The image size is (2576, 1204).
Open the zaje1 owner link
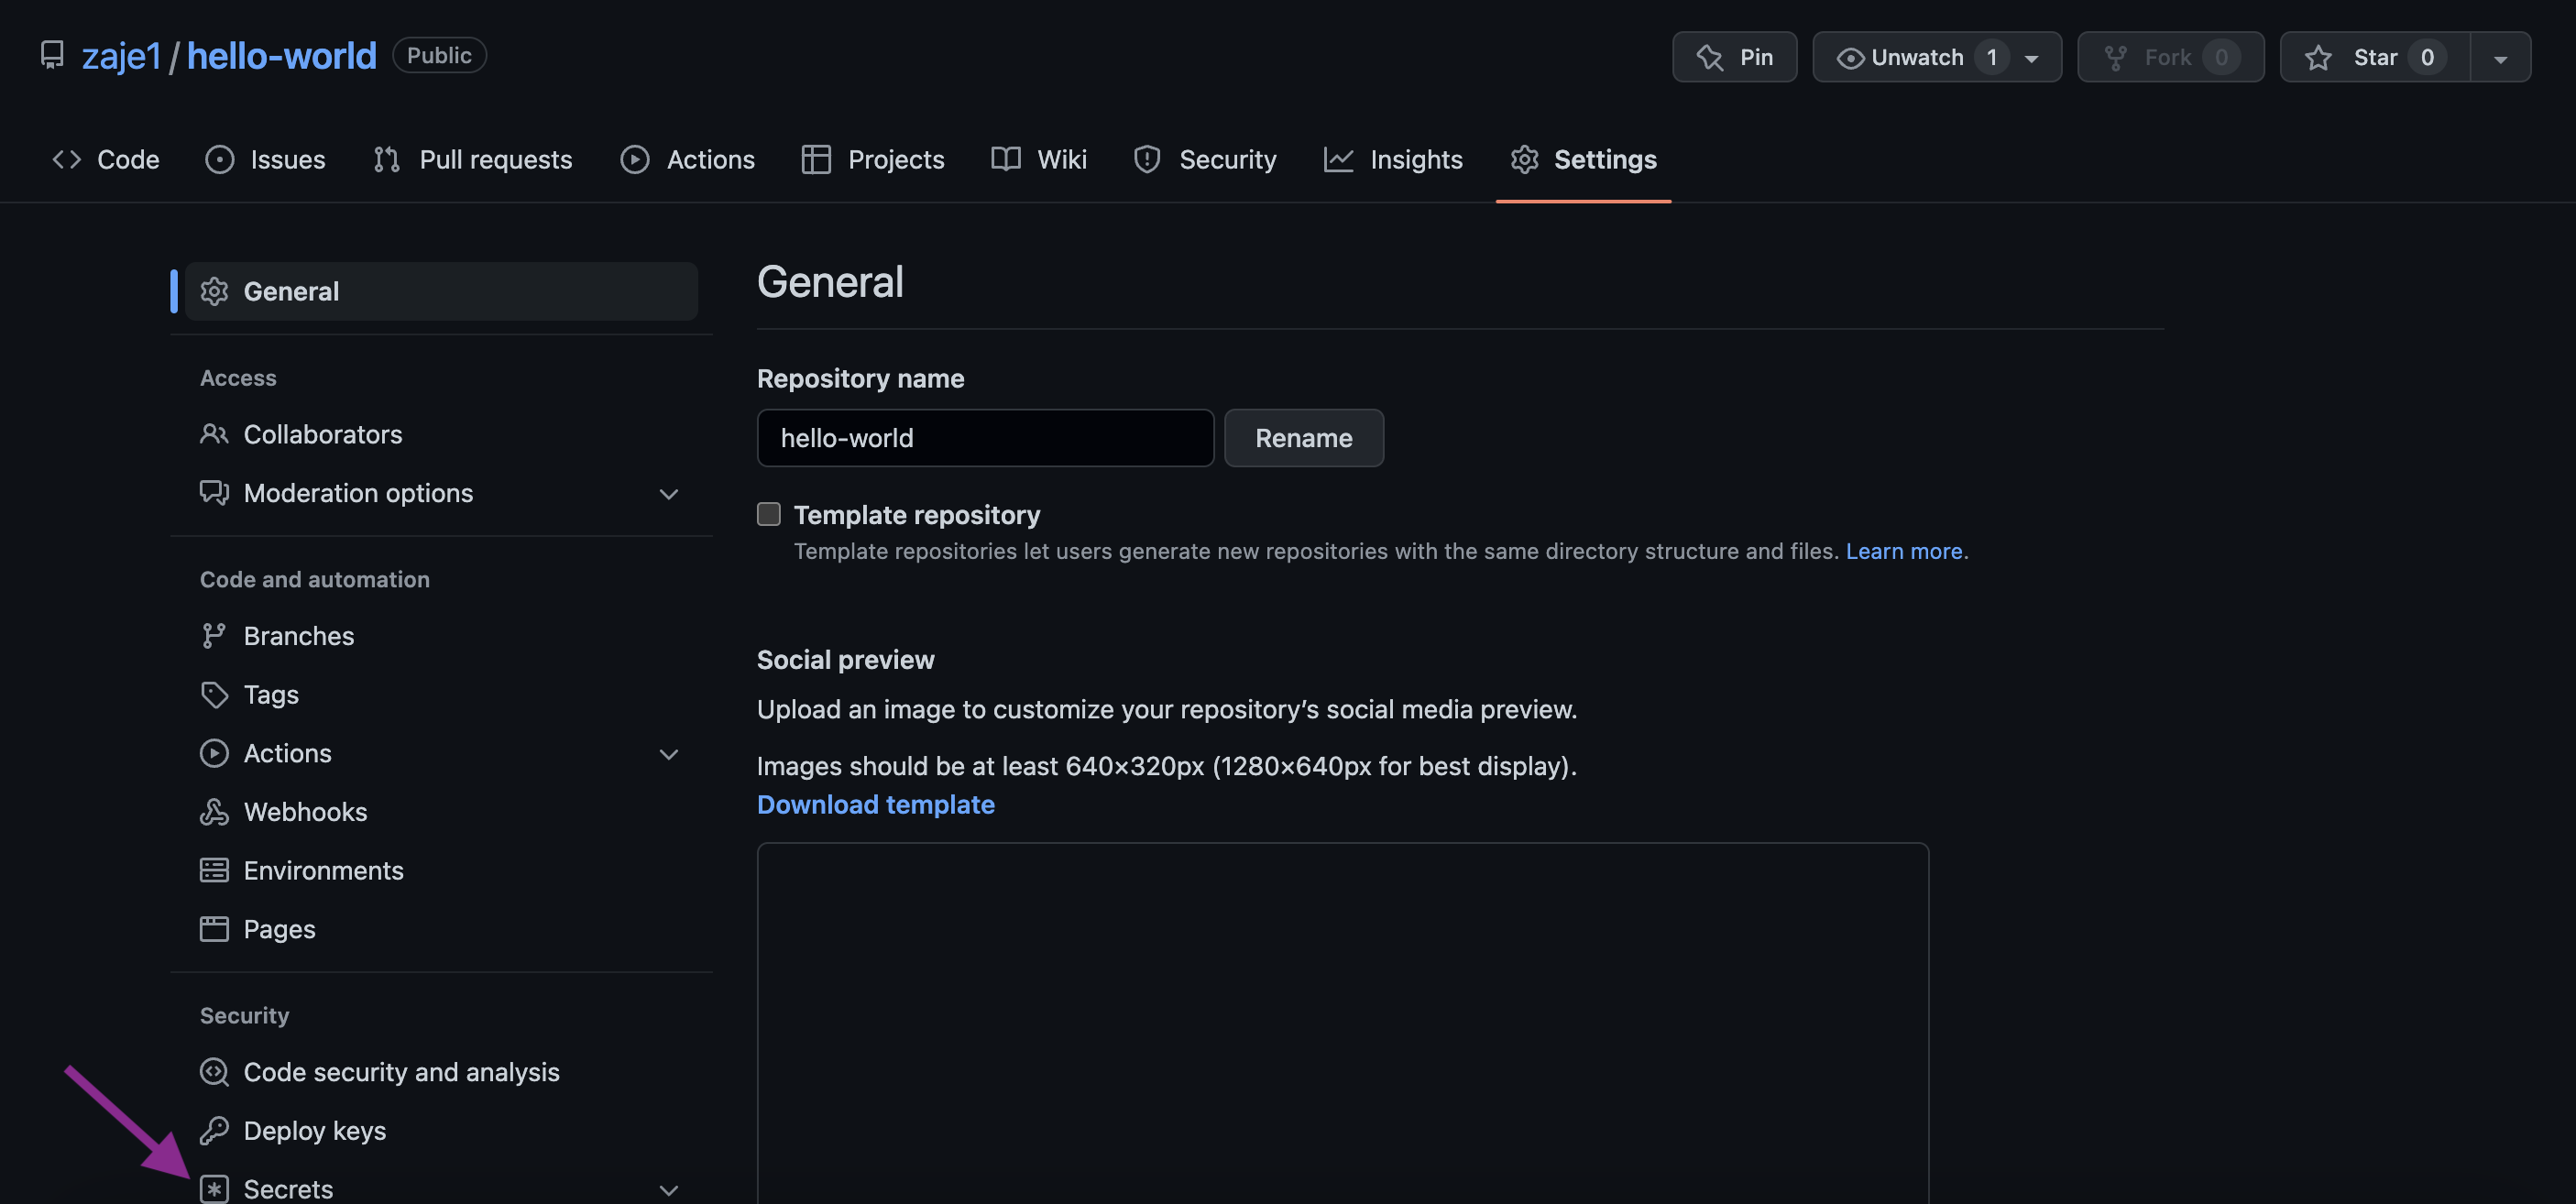[121, 56]
